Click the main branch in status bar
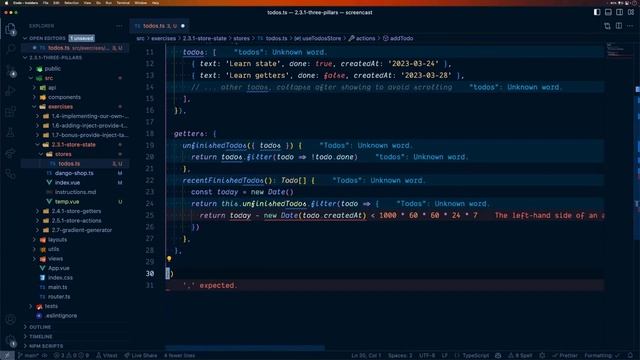 point(29,356)
